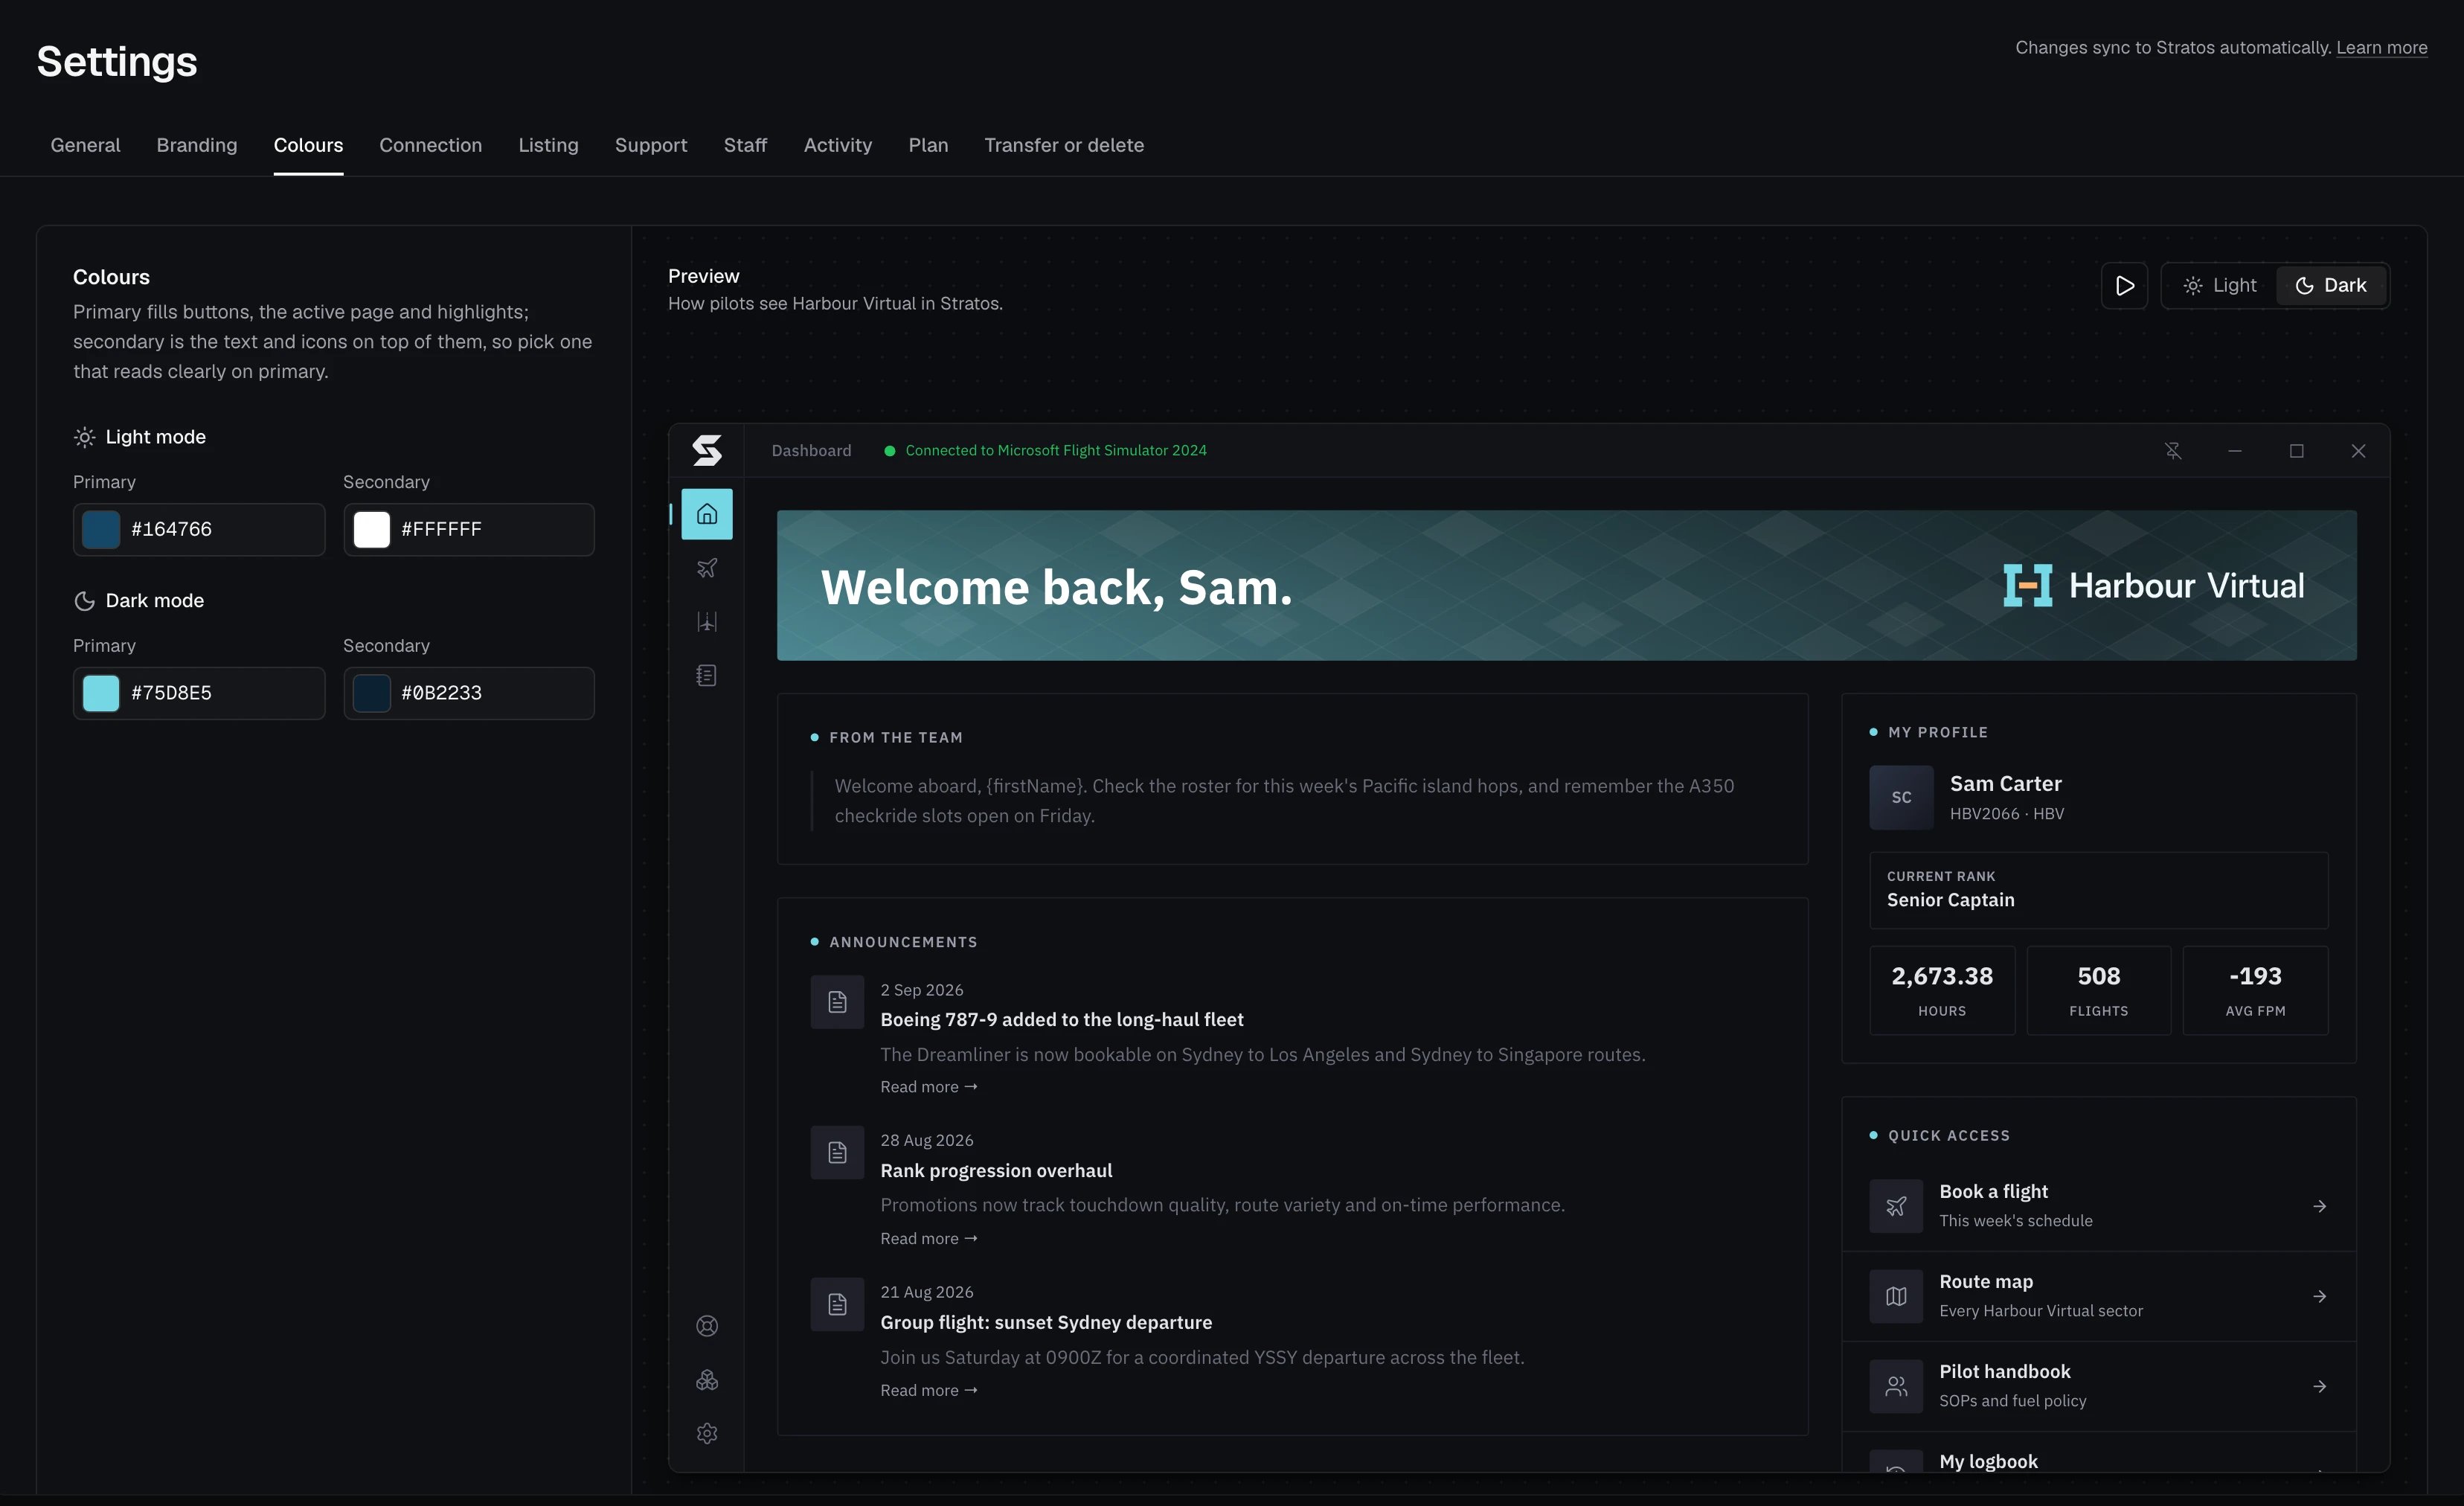The image size is (2464, 1506).
Task: Click Read more under Boeing 787-9 announcement
Action: tap(929, 1087)
